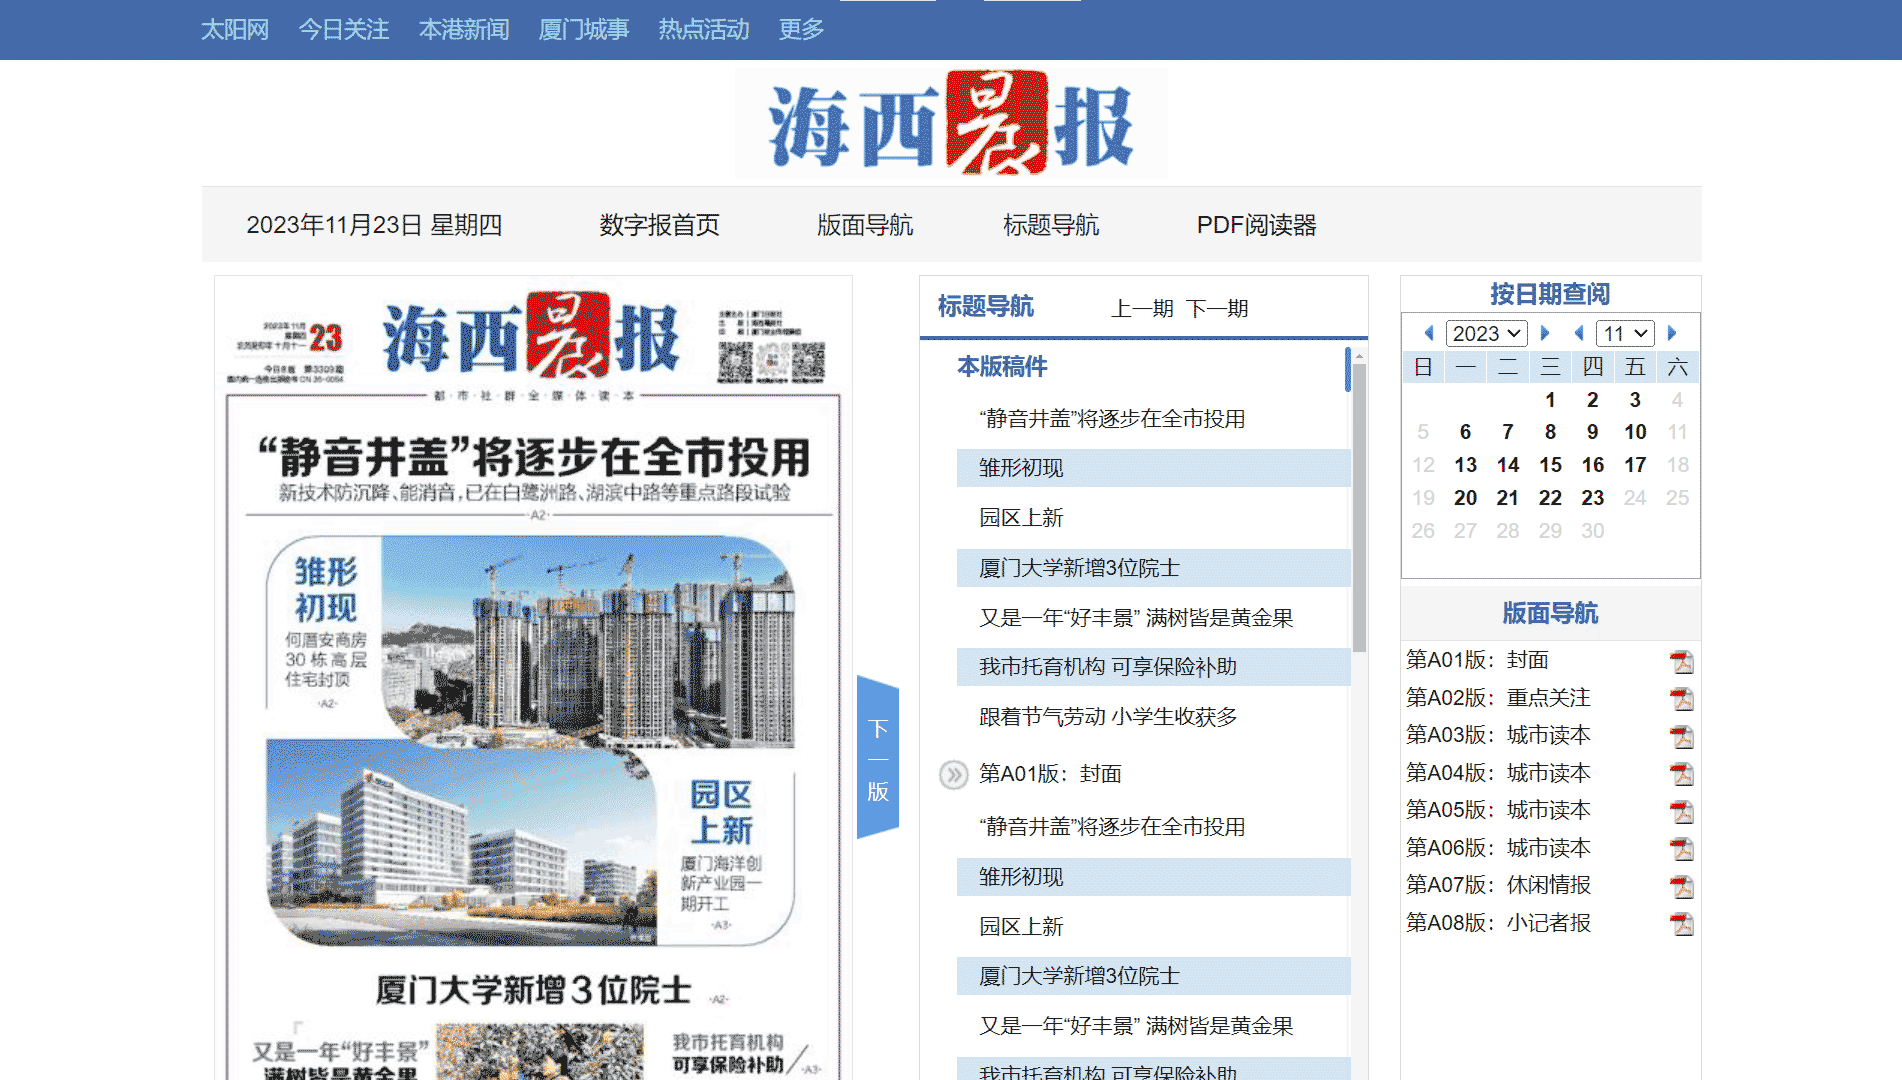Open 第A07版：休闲情报 page link
This screenshot has width=1902, height=1080.
pos(1498,885)
